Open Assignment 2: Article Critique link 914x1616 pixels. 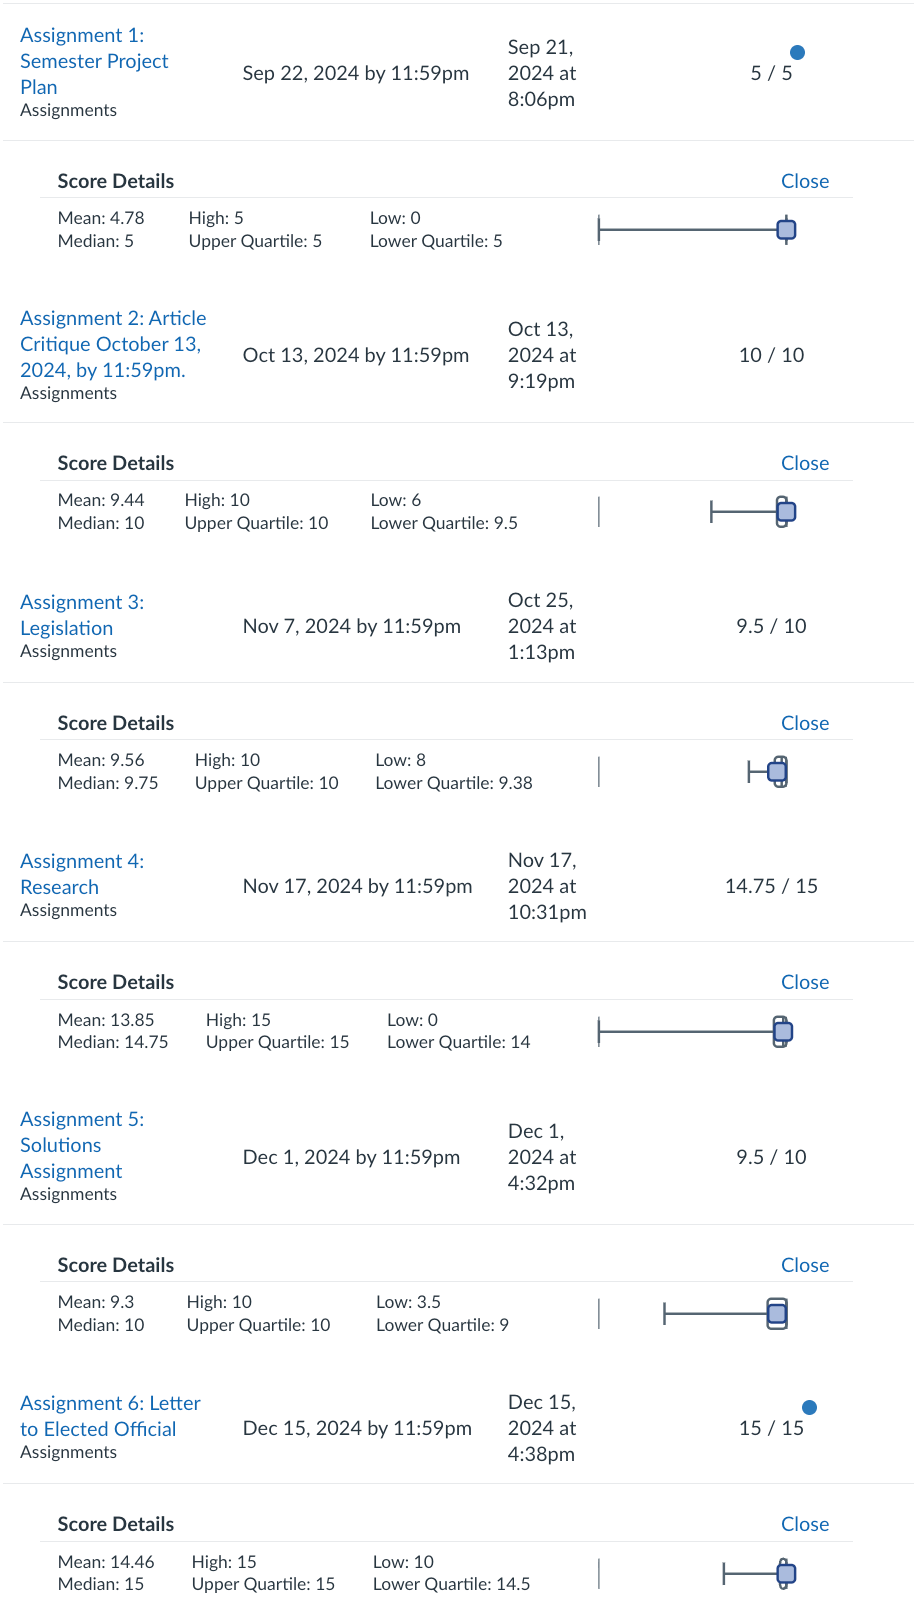point(112,344)
